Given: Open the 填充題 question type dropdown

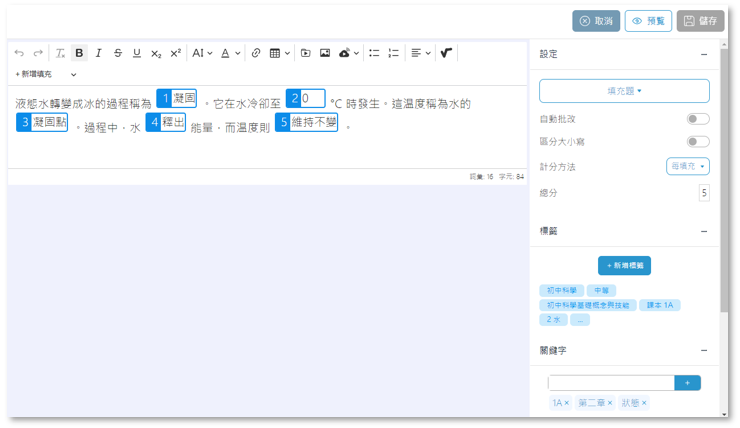Looking at the screenshot, I should click(x=624, y=91).
